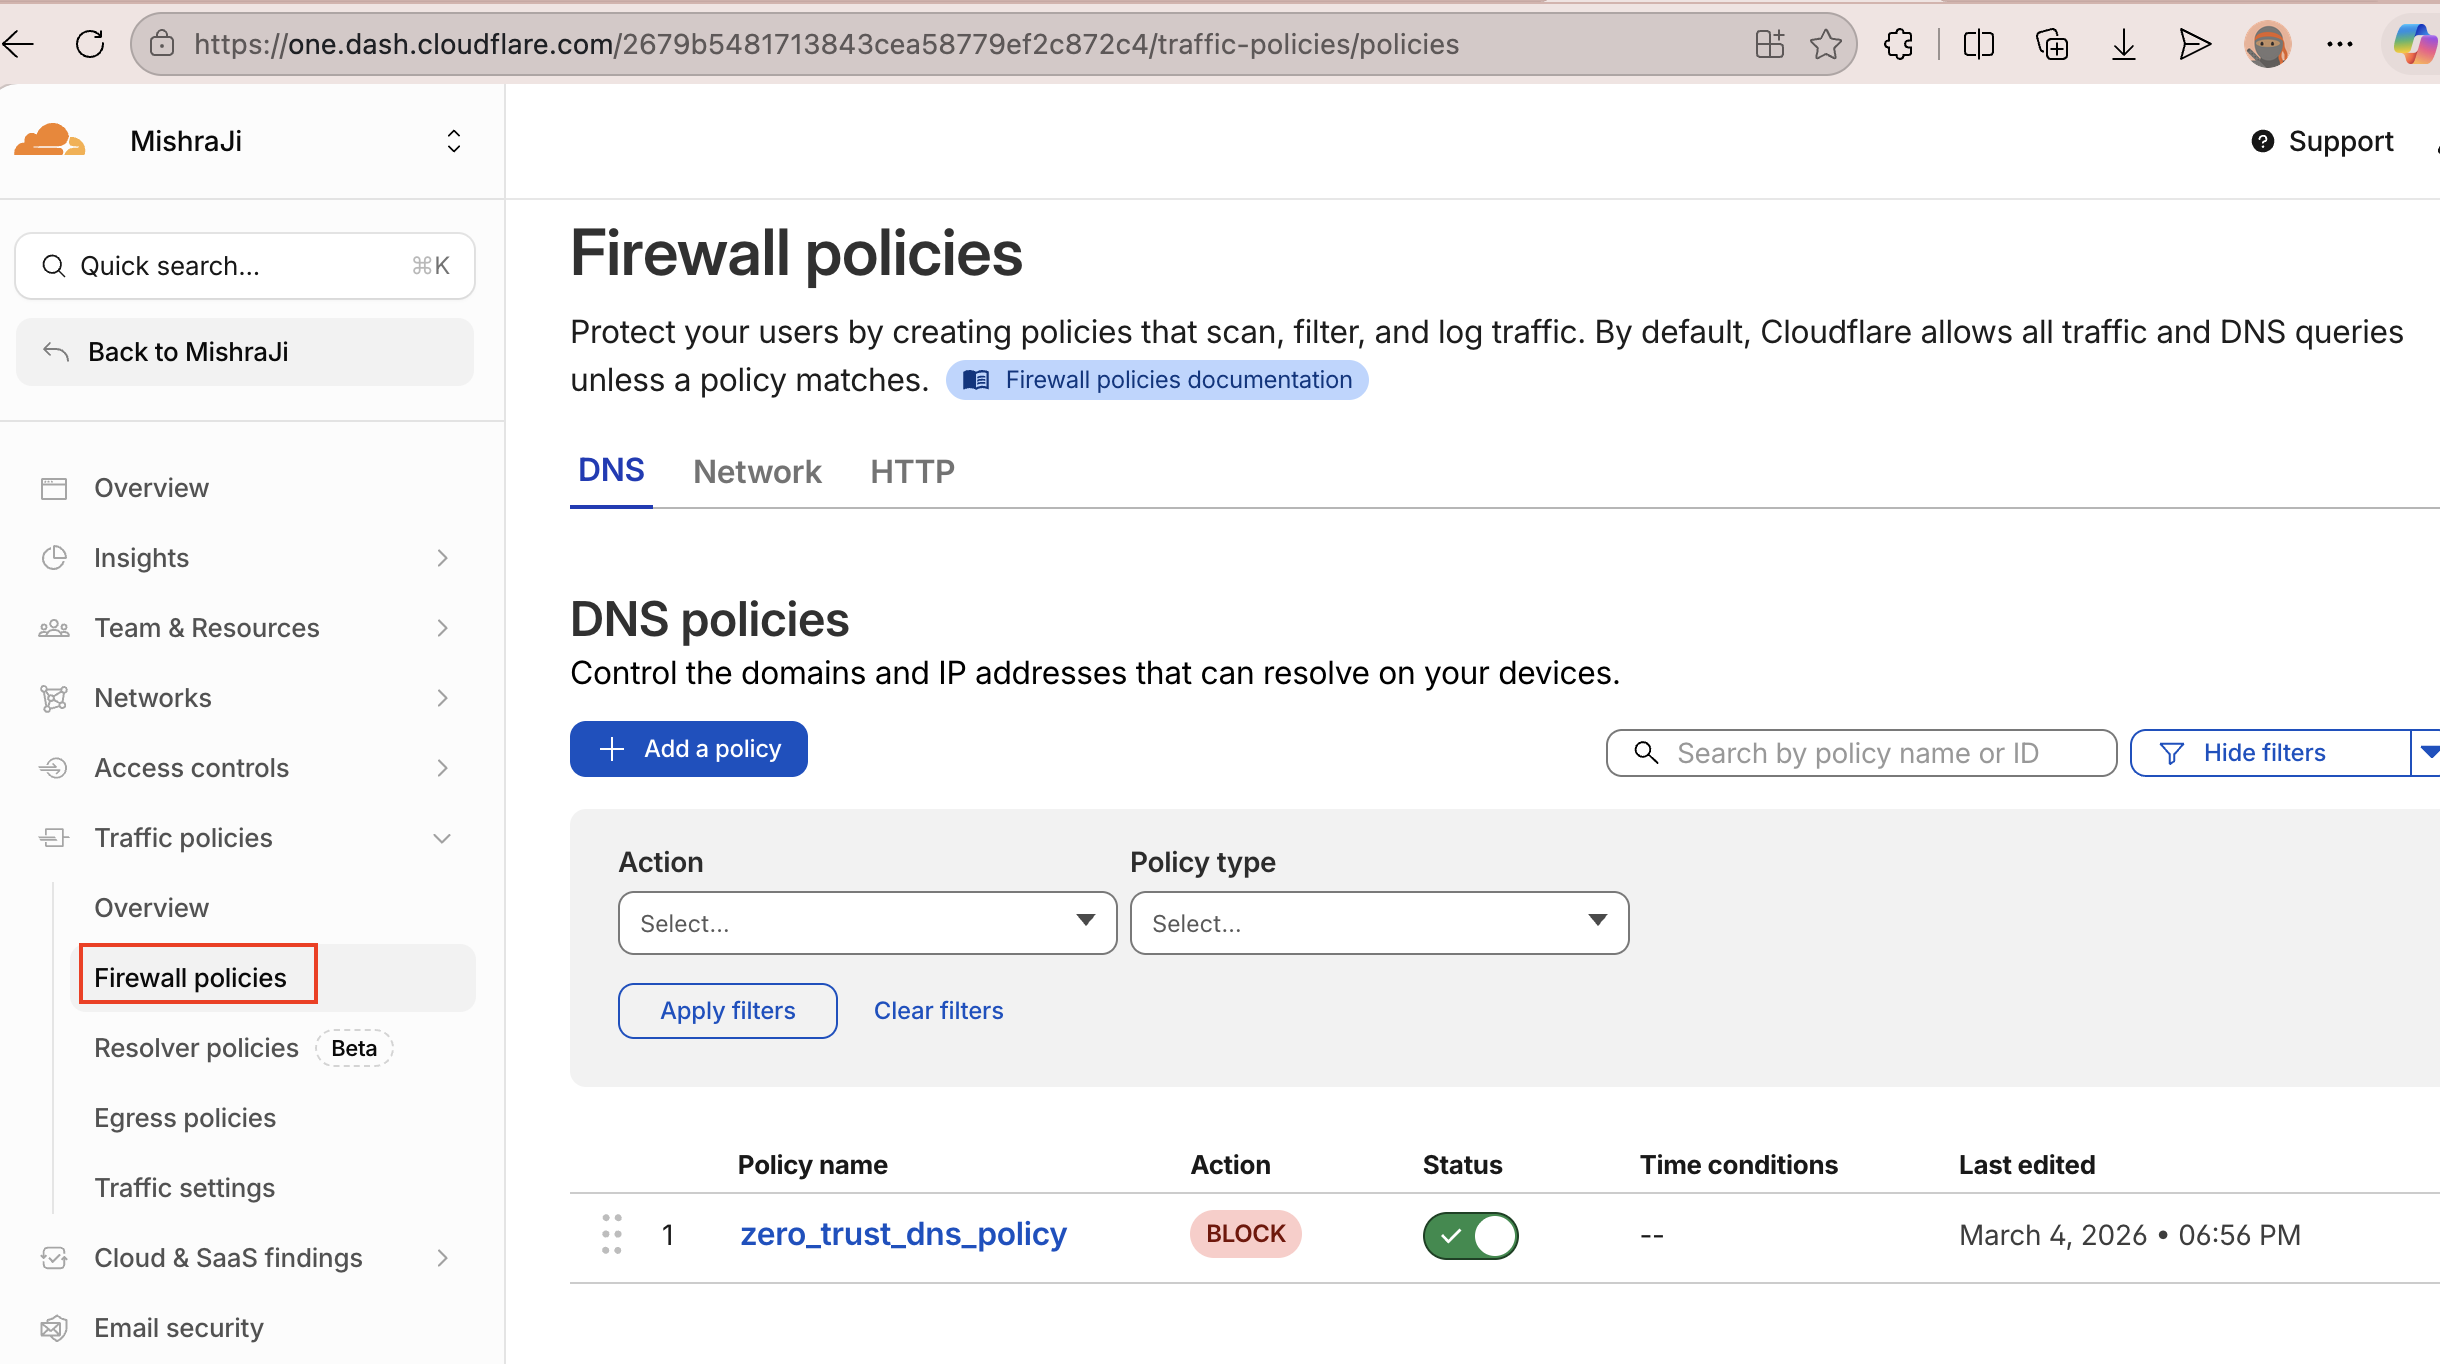Select the Access controls icon

[55, 767]
